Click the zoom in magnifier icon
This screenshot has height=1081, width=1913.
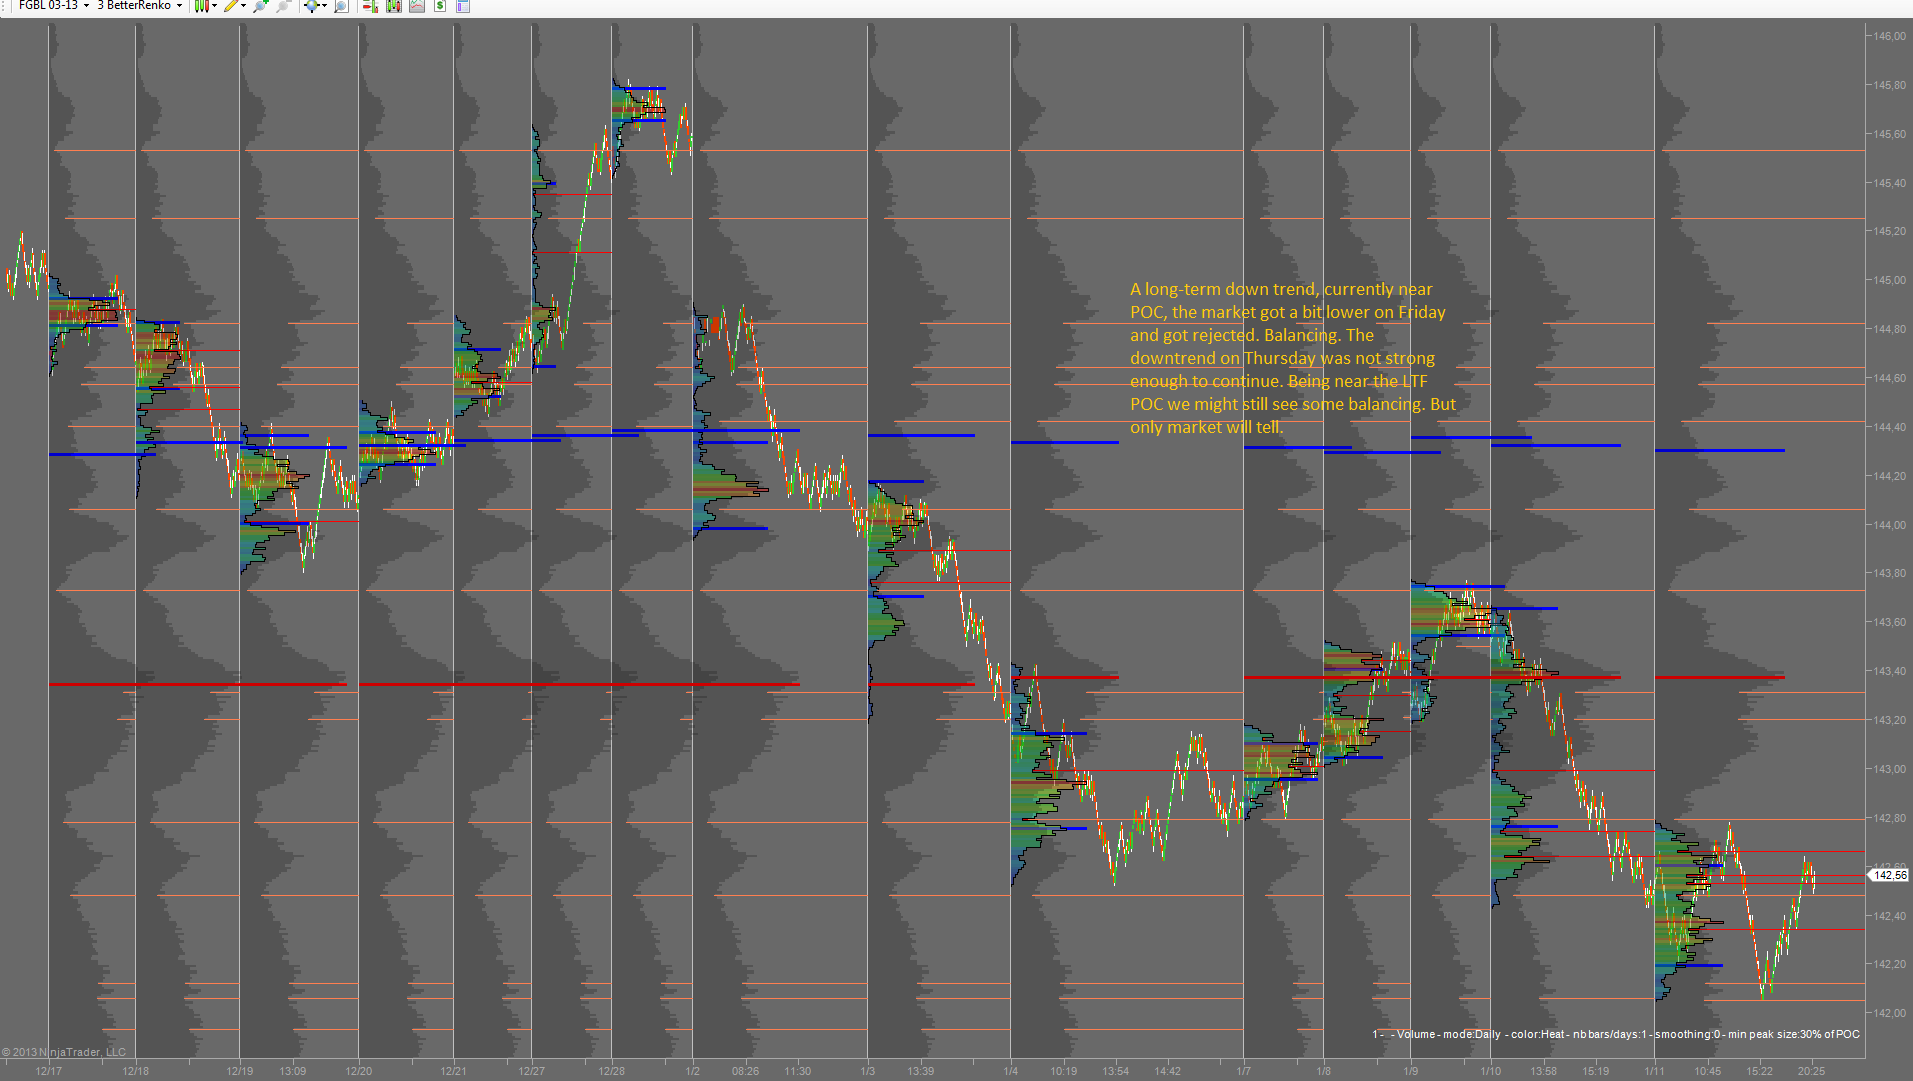click(261, 6)
